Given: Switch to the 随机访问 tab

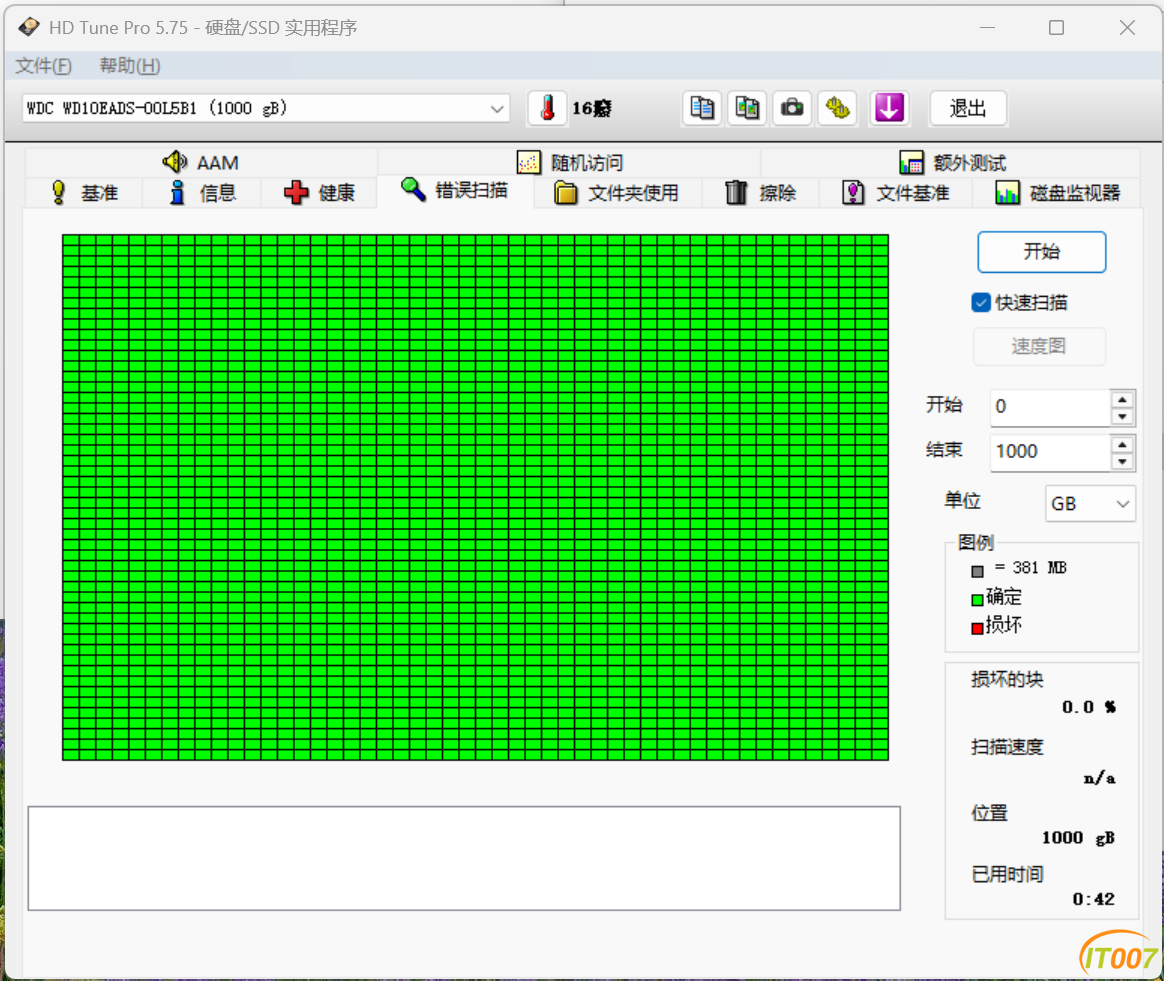Looking at the screenshot, I should coord(570,163).
